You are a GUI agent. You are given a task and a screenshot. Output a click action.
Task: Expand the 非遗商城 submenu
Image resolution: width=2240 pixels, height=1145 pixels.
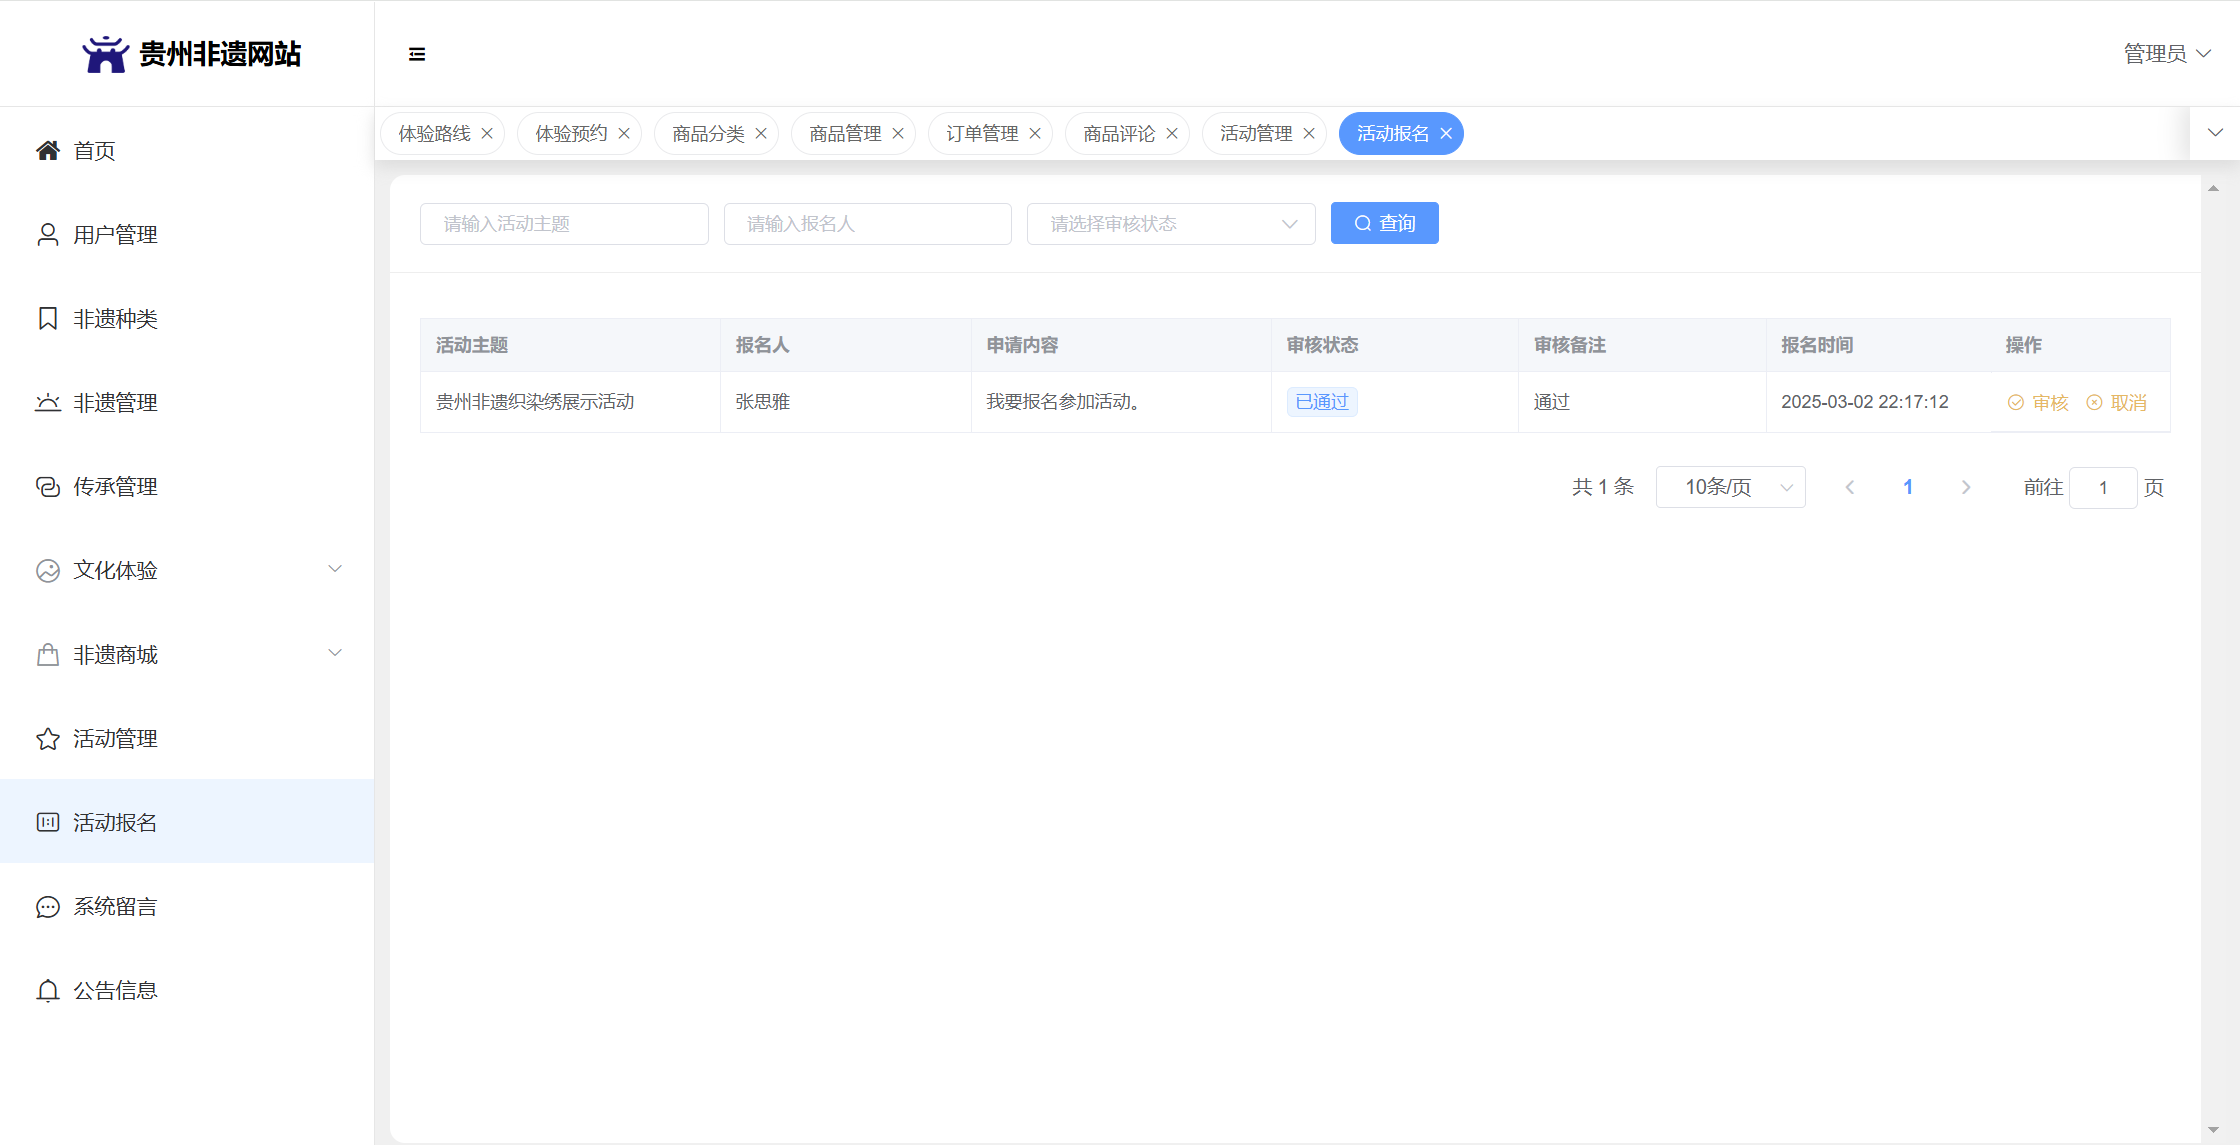point(335,653)
